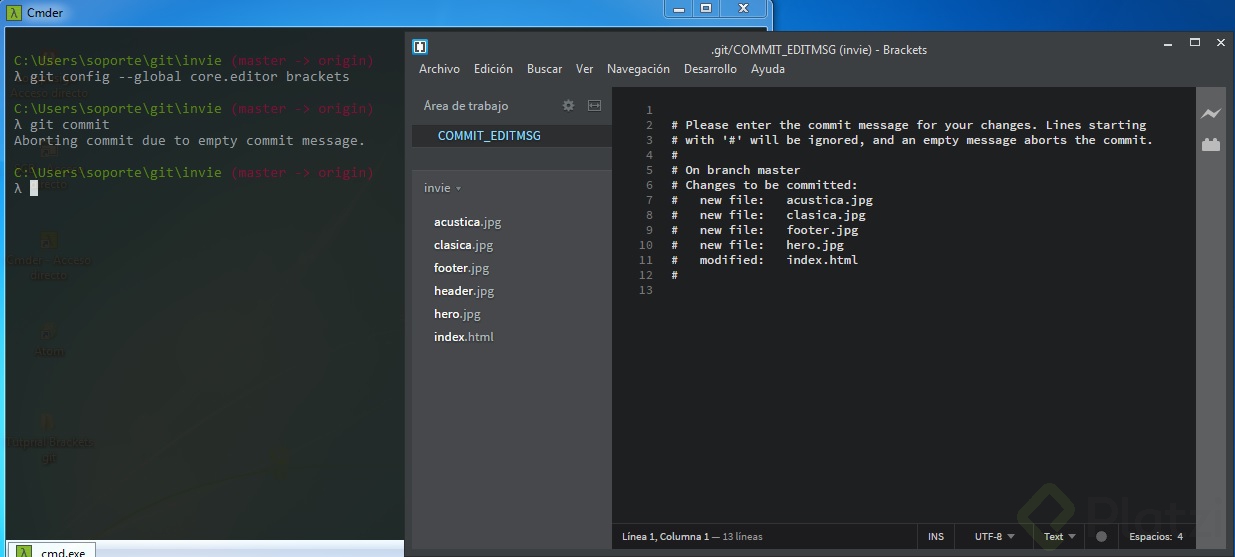Maximize the Brackets window
The height and width of the screenshot is (557, 1235).
[1194, 43]
